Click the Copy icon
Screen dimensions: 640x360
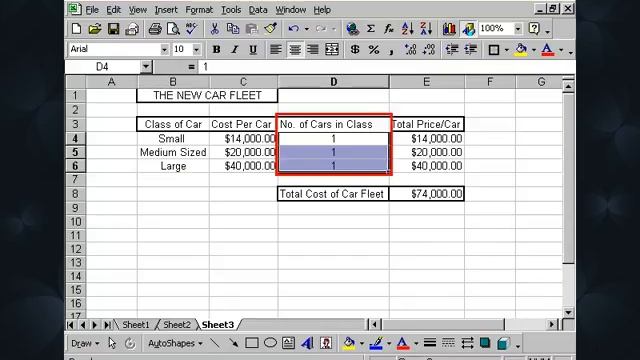click(233, 29)
